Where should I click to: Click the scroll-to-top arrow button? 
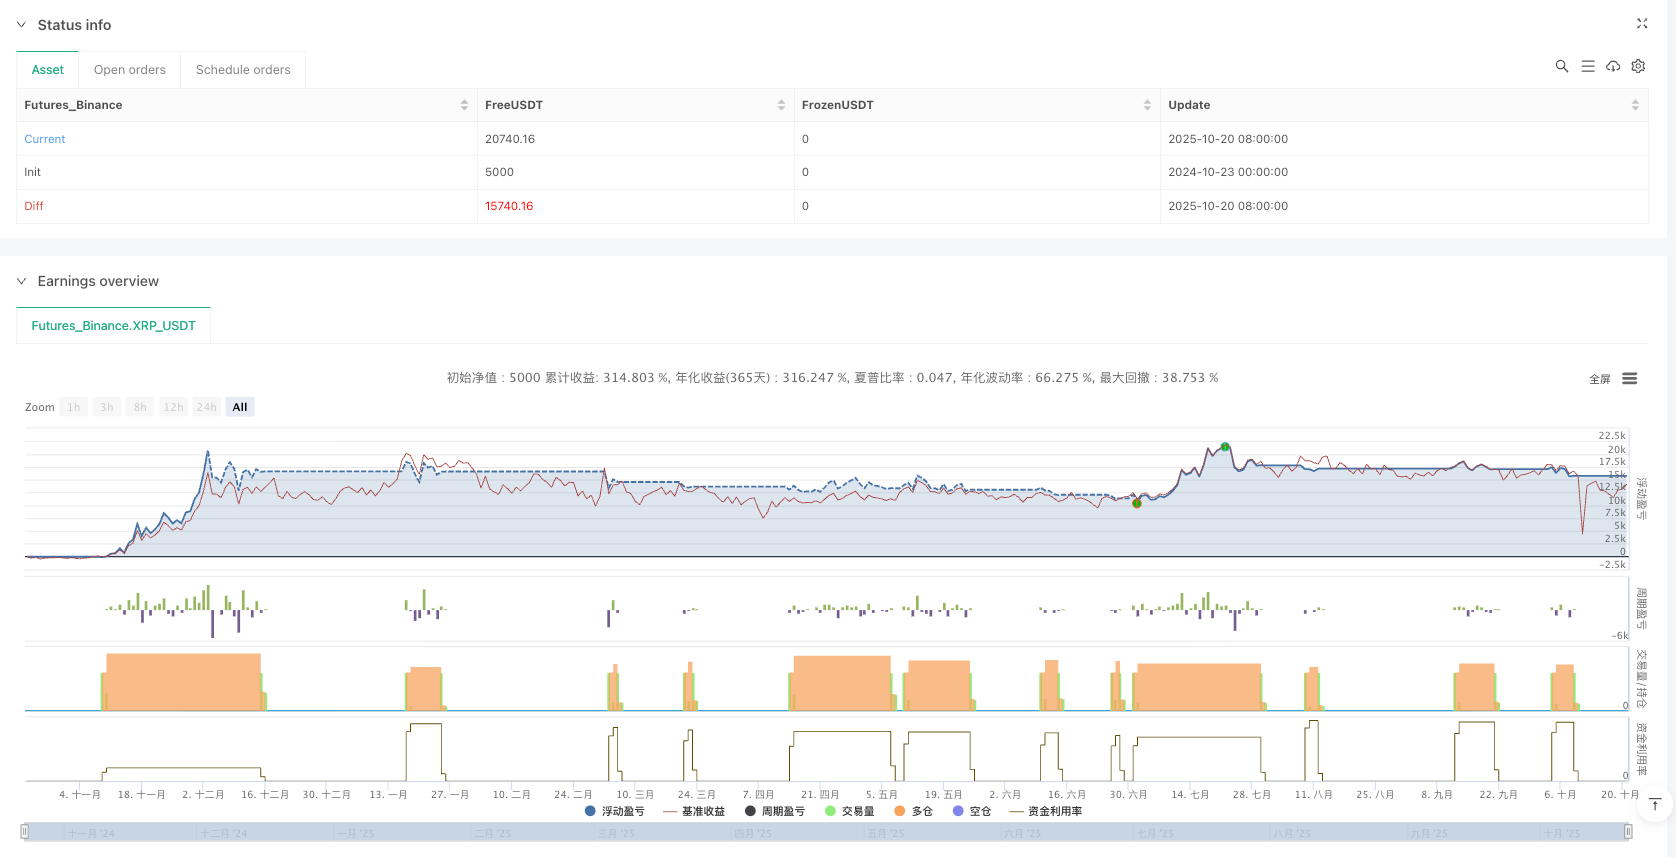pyautogui.click(x=1655, y=805)
